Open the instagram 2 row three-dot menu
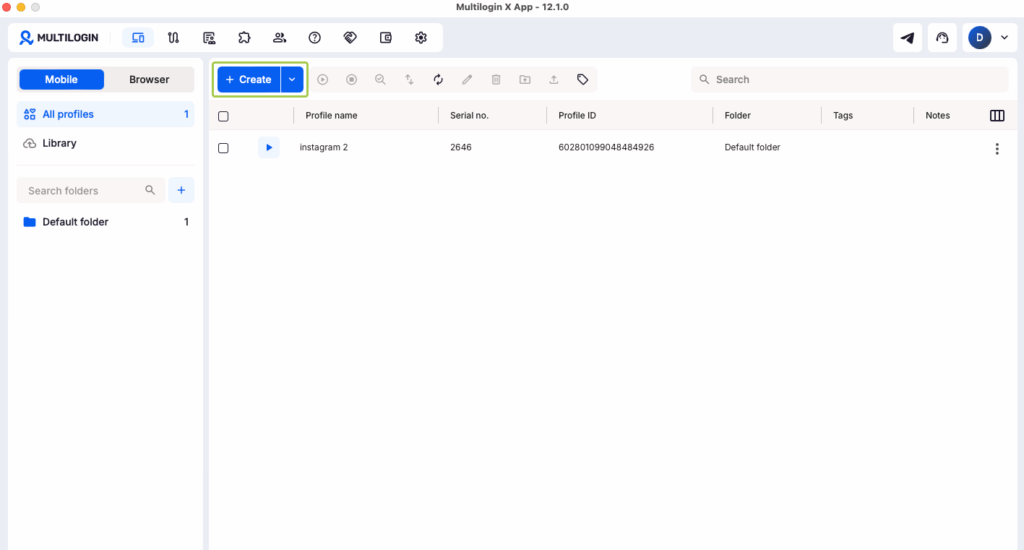The image size is (1024, 550). click(x=996, y=149)
